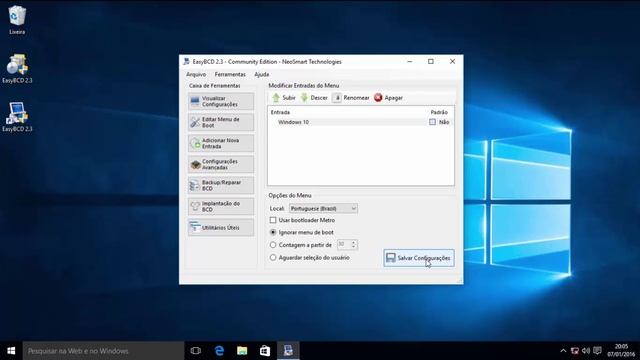This screenshot has height=360, width=640.
Task: Launch Microsoft Edge from taskbar
Action: coord(219,351)
